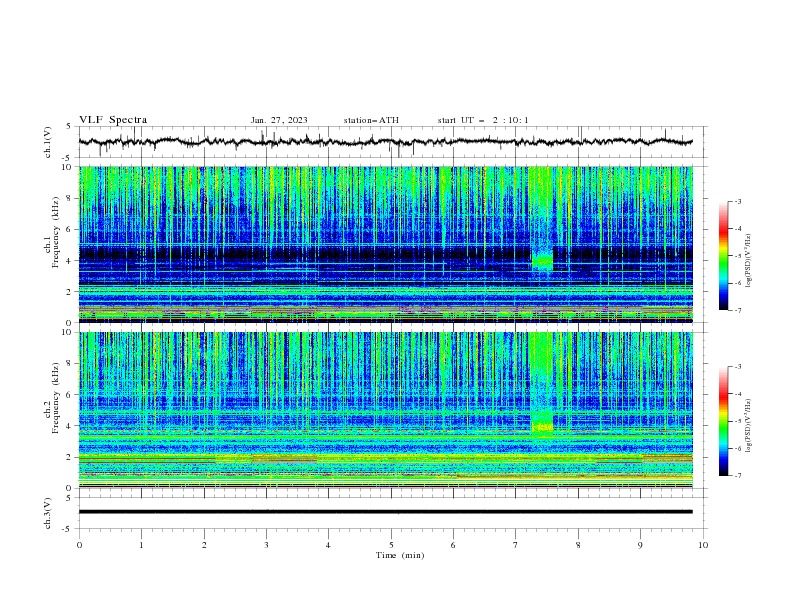Click the ch.2 "Frequency (kHz)" axis label
This screenshot has width=792, height=612.
pyautogui.click(x=56, y=398)
